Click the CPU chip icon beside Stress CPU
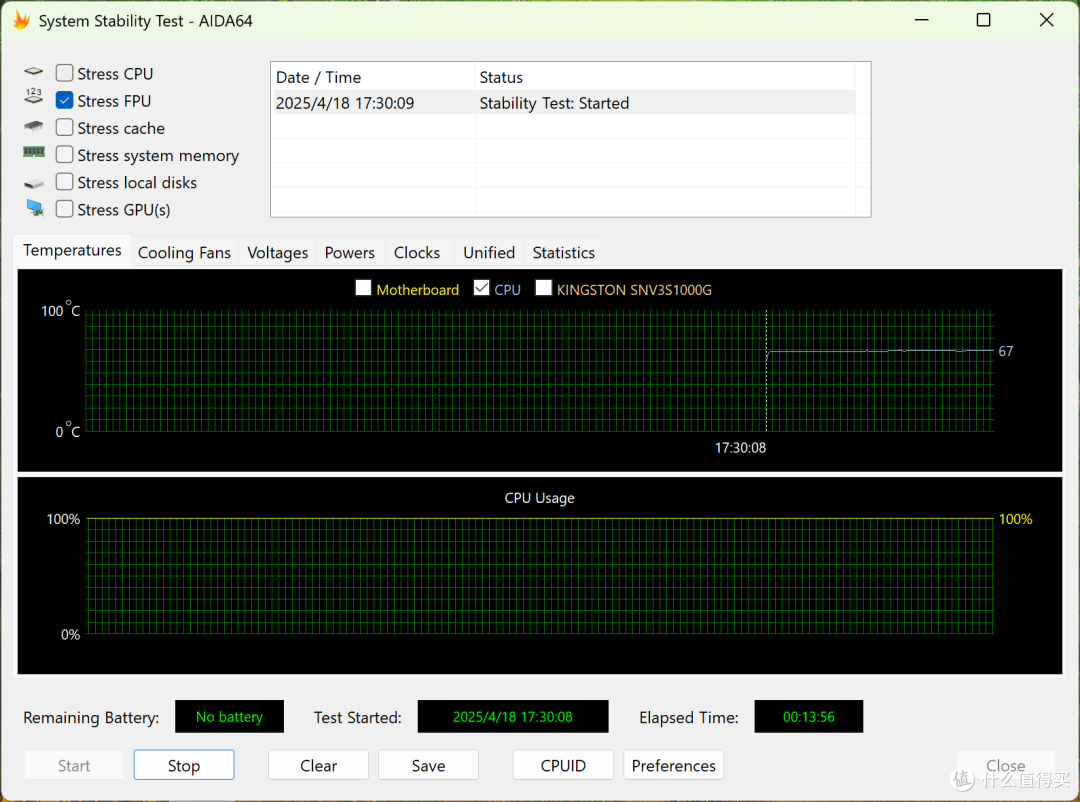Screen dimensions: 1080x802 (34, 72)
